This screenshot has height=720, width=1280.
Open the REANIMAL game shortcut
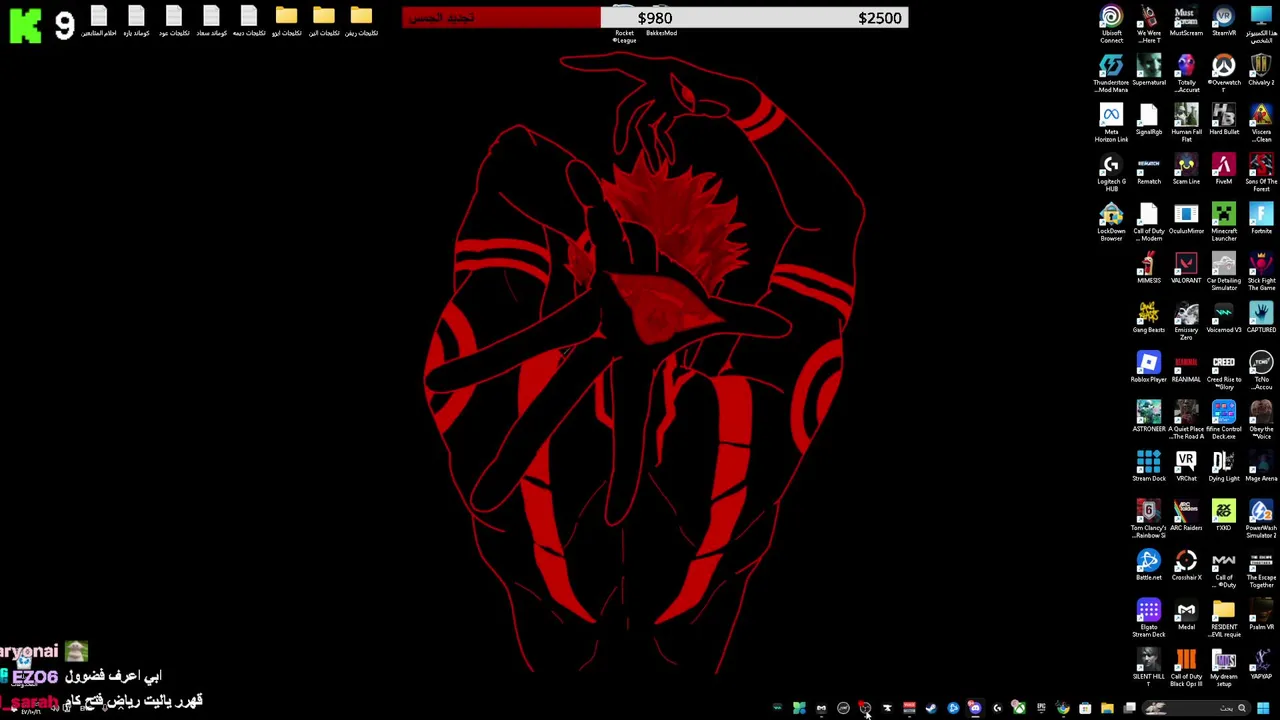coord(1186,368)
